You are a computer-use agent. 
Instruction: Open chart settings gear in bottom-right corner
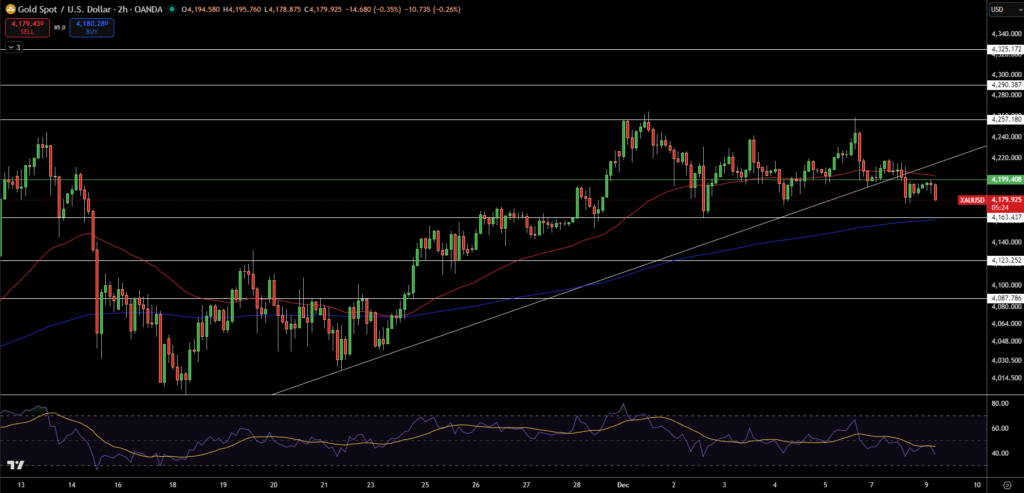tap(1006, 484)
